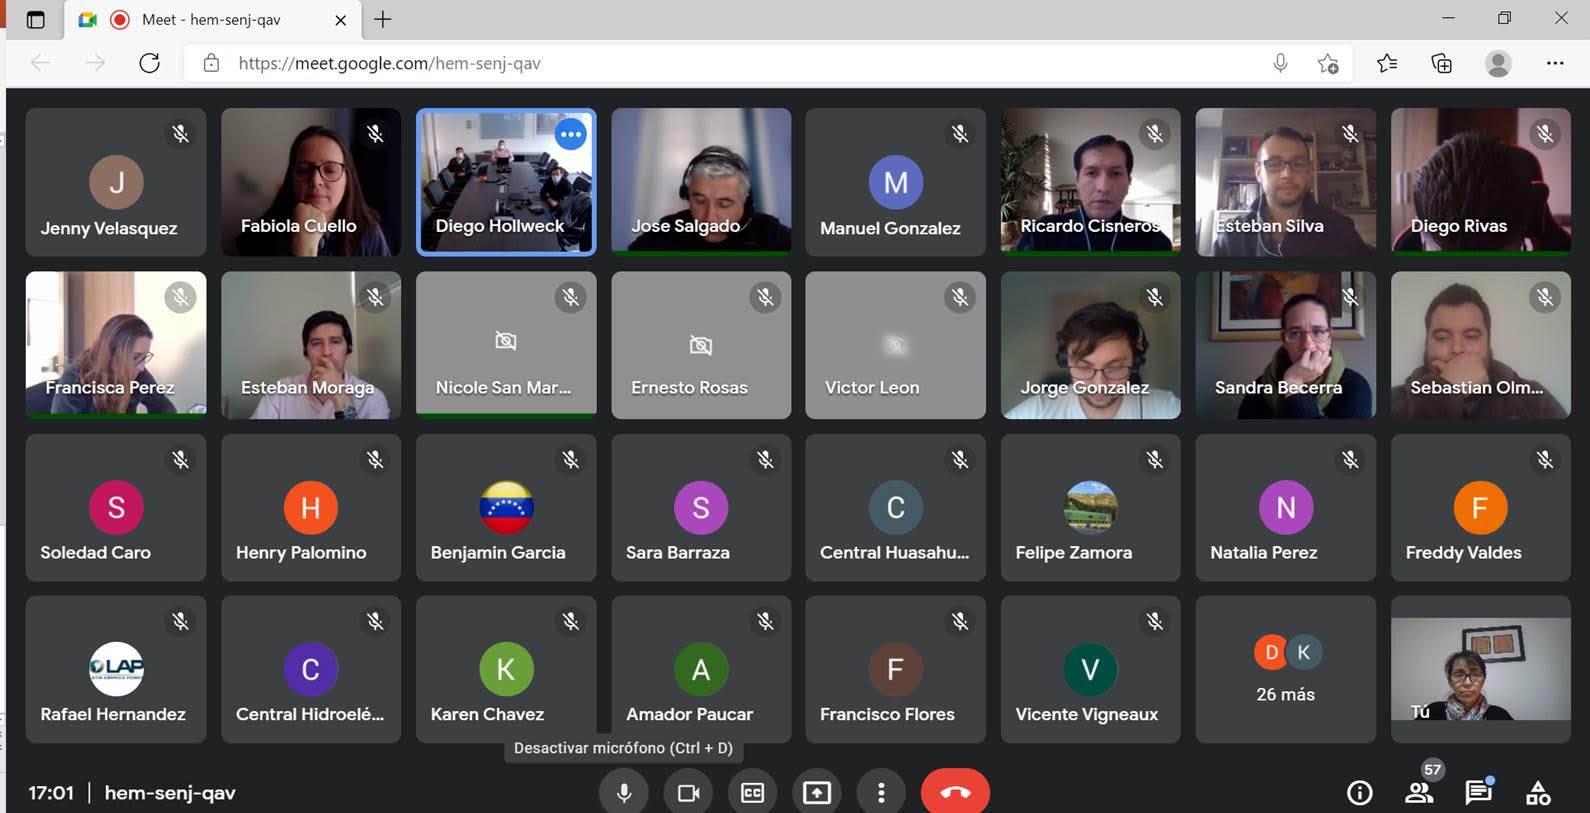This screenshot has height=813, width=1590.
Task: Click Nicole San Mar's muted microphone icon
Action: point(570,297)
